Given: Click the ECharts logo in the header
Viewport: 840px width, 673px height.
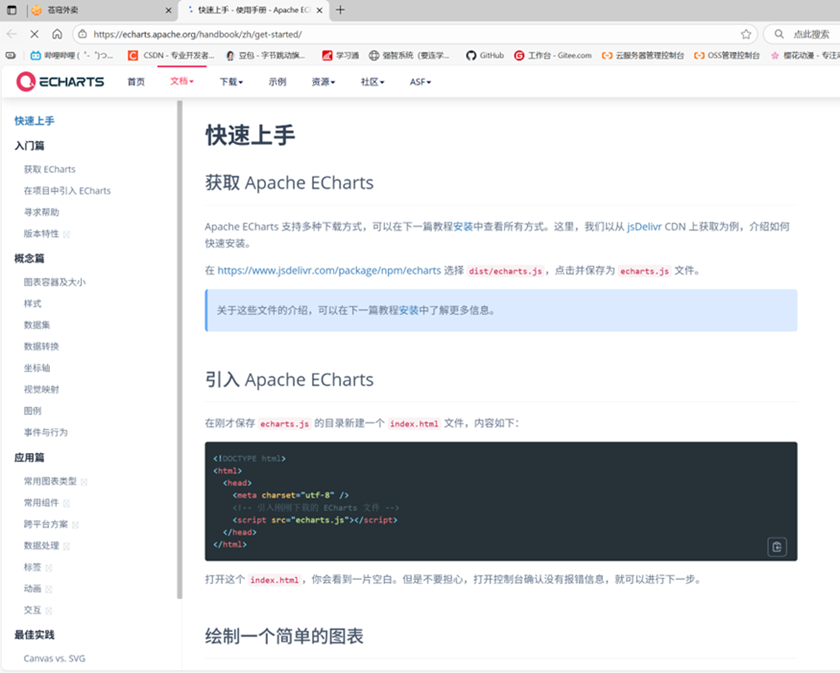Looking at the screenshot, I should [x=60, y=81].
